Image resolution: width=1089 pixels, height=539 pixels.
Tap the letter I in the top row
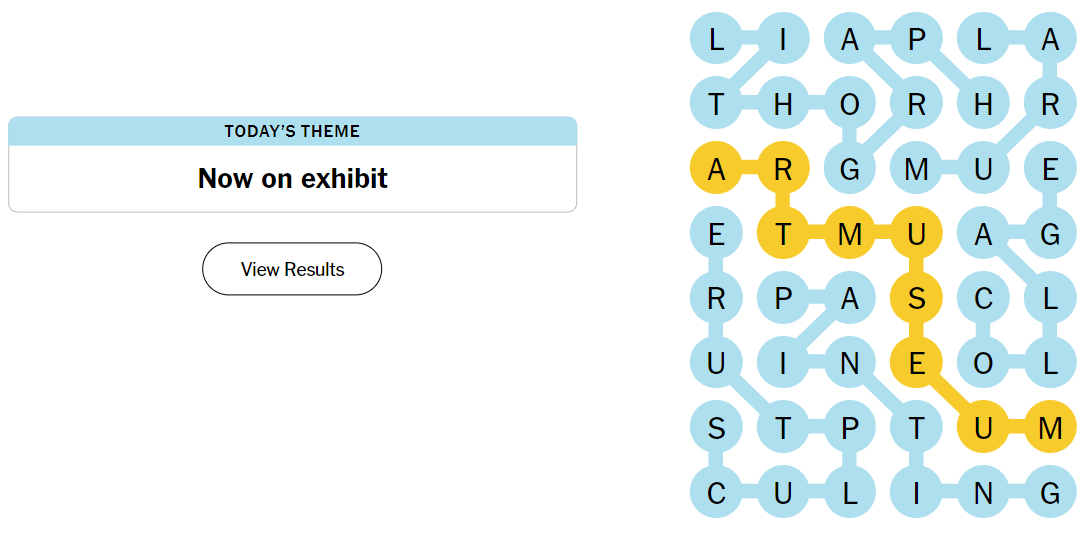point(783,40)
